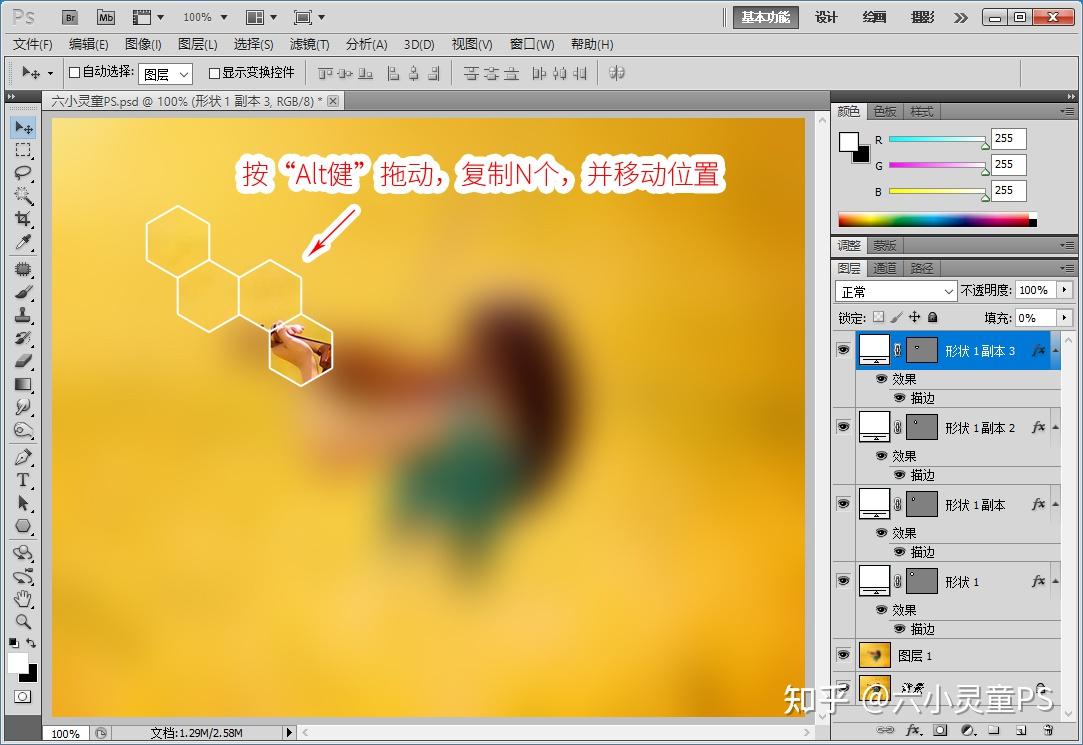Select the Lasso tool
This screenshot has width=1083, height=745.
(x=23, y=173)
